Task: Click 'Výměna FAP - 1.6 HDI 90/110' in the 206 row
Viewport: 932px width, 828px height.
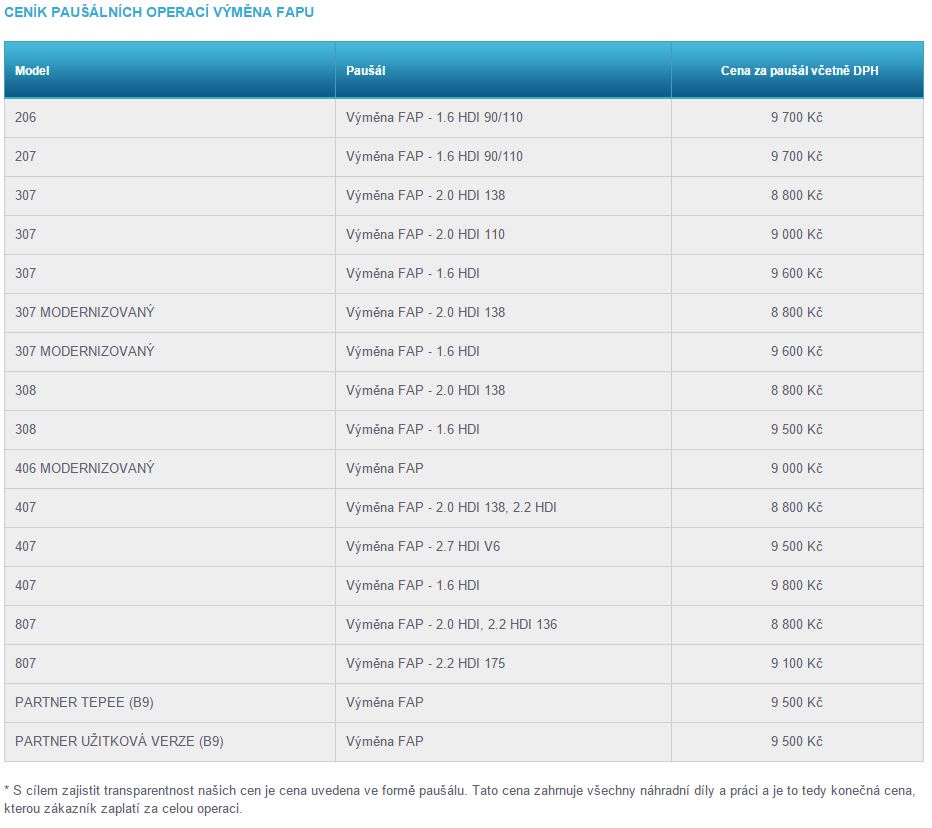Action: (434, 118)
